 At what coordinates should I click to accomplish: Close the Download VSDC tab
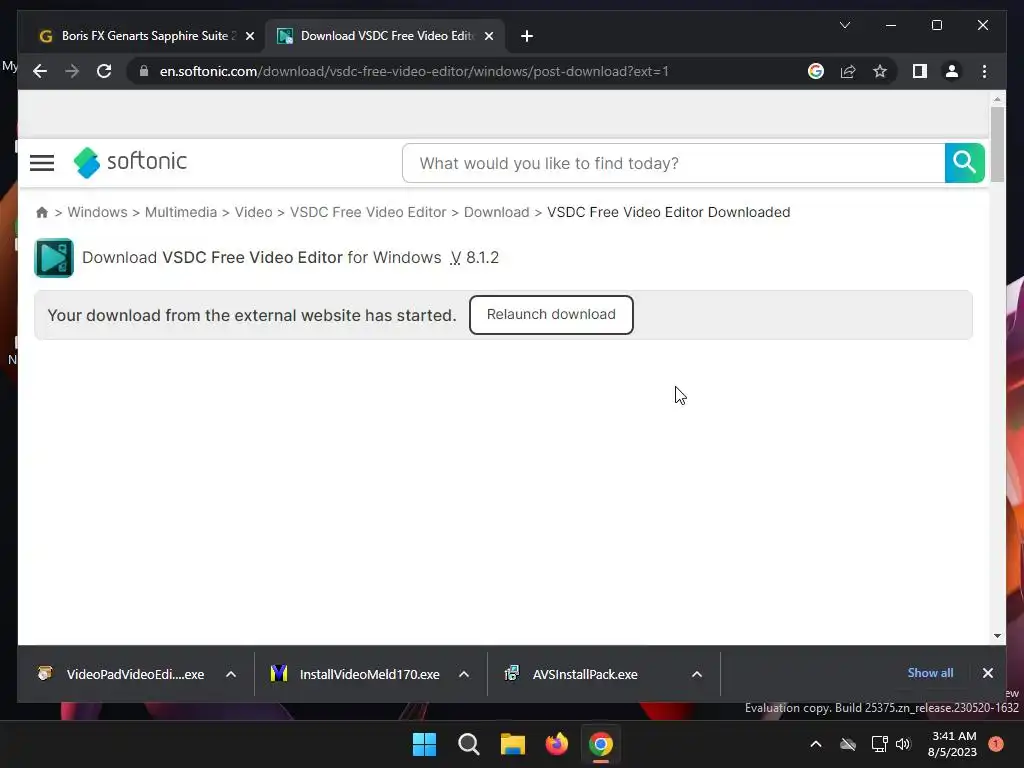(x=488, y=37)
